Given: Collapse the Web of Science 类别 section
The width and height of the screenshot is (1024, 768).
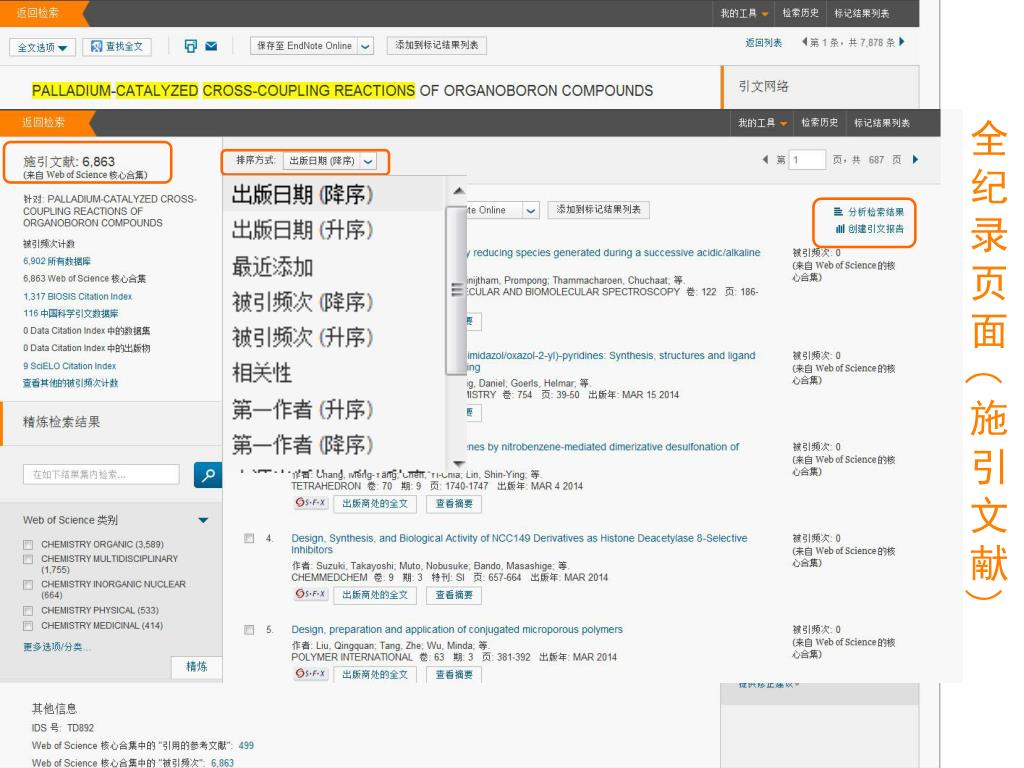Looking at the screenshot, I should tap(203, 520).
